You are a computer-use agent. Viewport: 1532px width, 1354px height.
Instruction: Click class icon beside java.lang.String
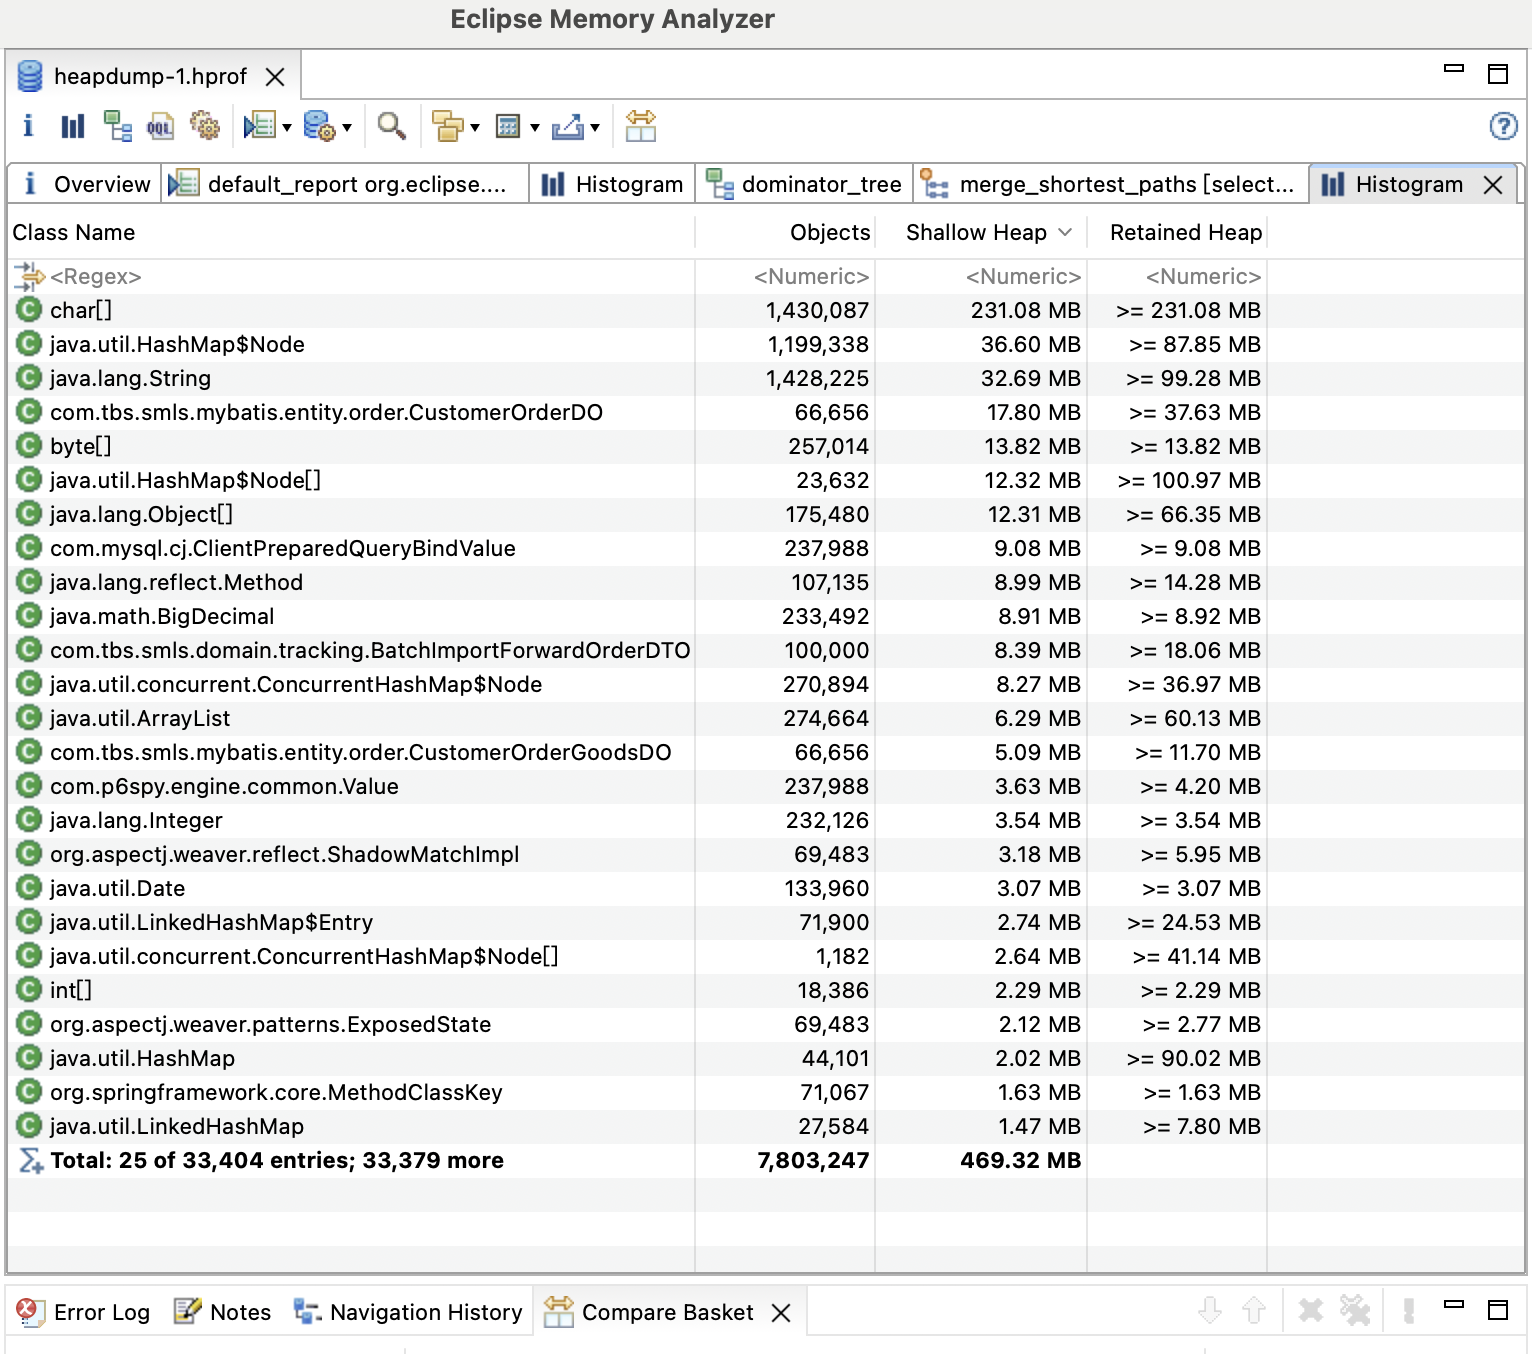click(x=29, y=378)
